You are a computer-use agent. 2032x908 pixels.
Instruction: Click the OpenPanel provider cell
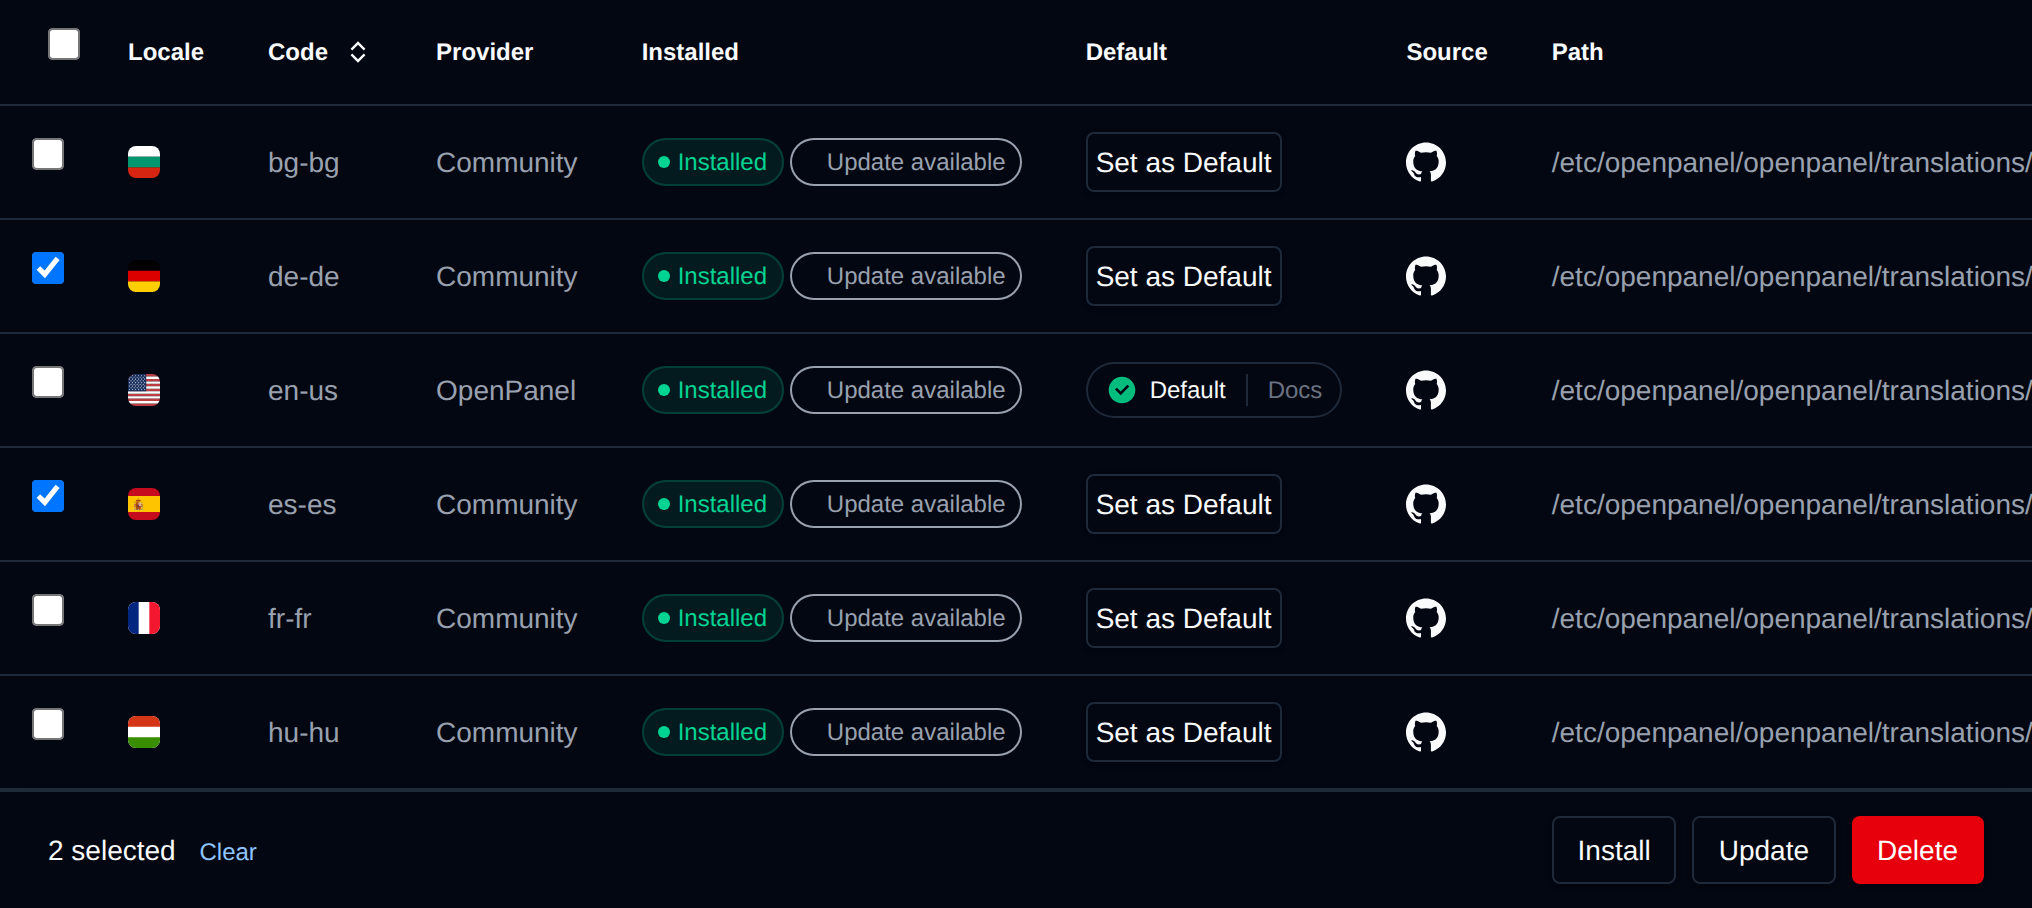point(506,390)
